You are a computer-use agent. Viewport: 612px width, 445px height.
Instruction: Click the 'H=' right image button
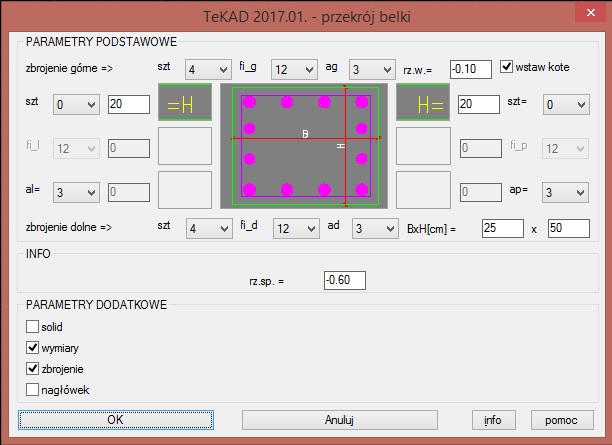click(423, 102)
